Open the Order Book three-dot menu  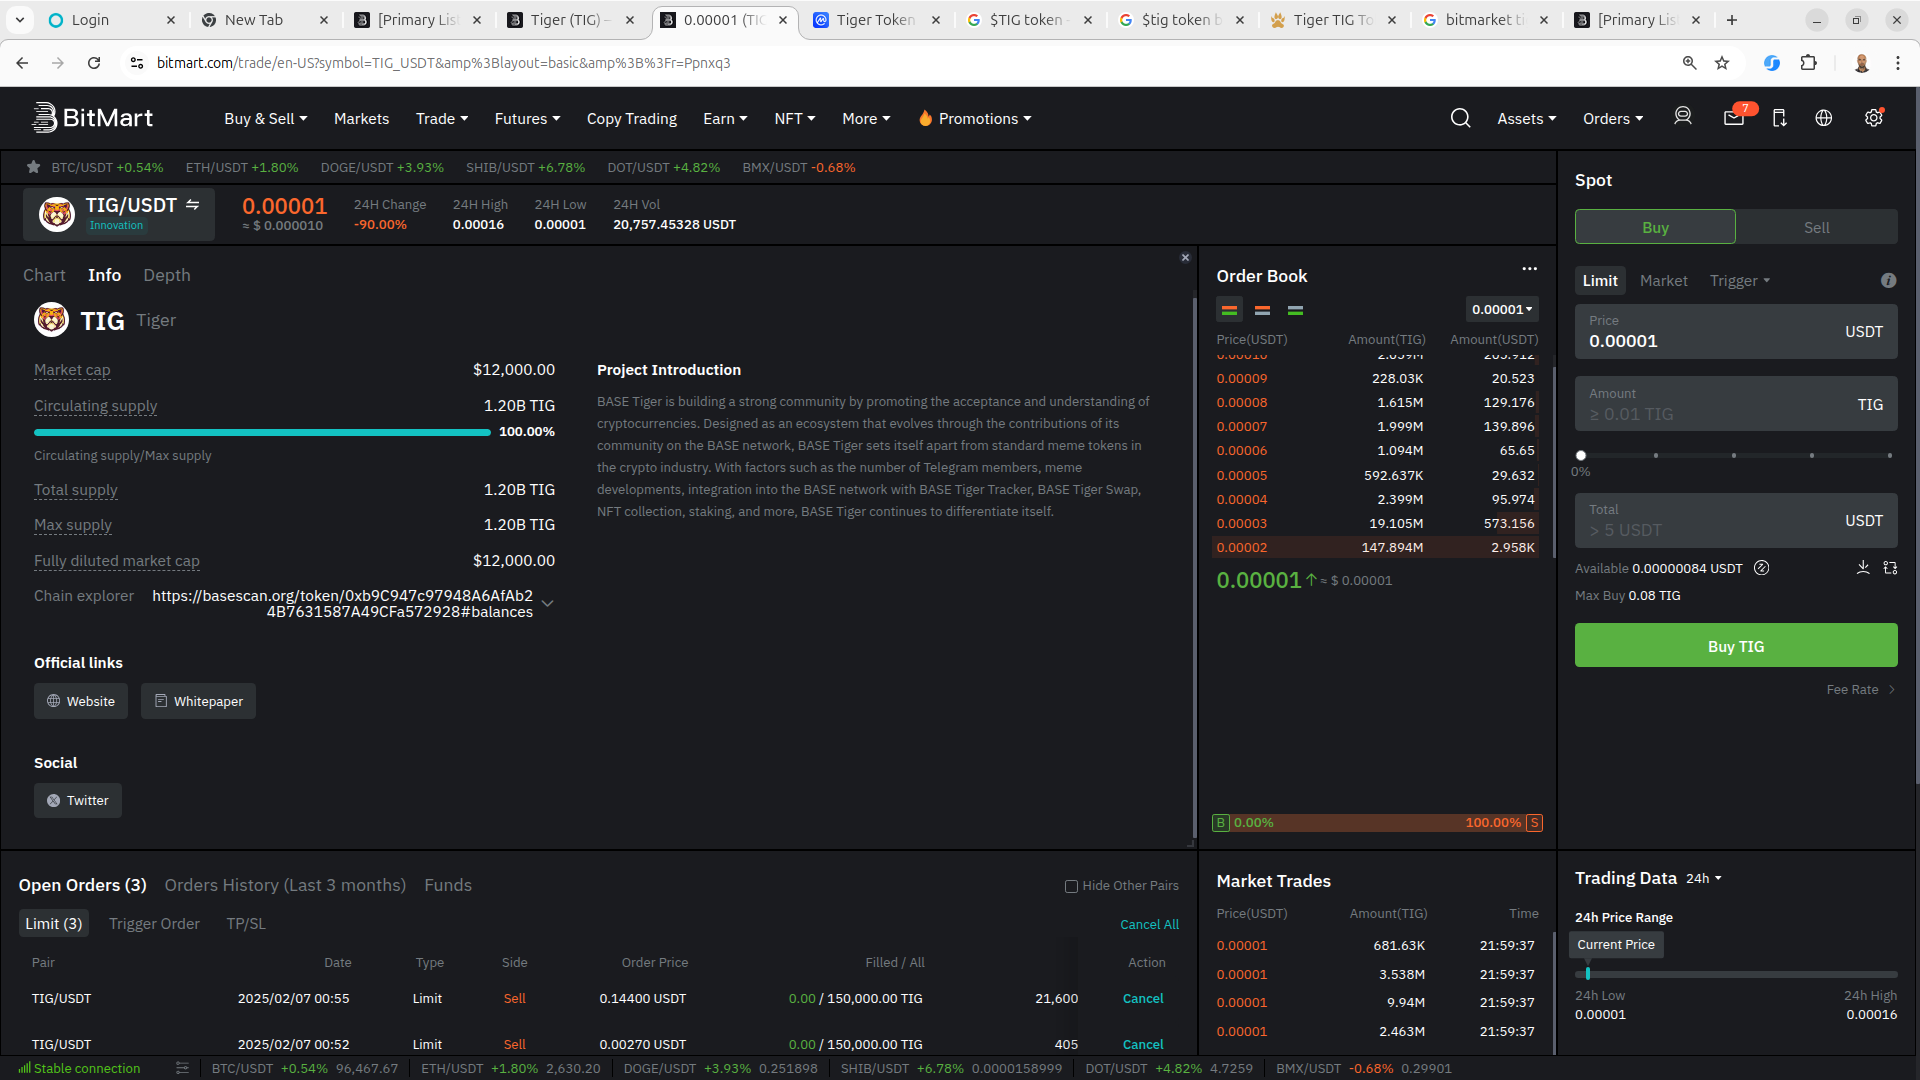coord(1529,269)
